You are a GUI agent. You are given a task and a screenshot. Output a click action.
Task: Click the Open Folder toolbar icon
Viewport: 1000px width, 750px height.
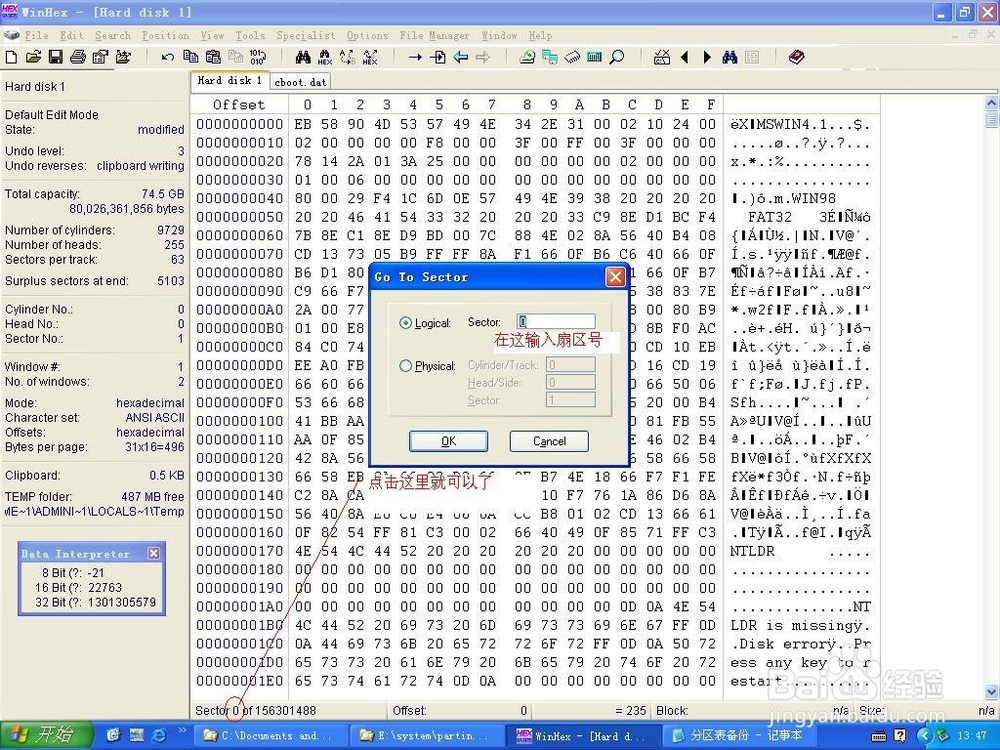123,57
